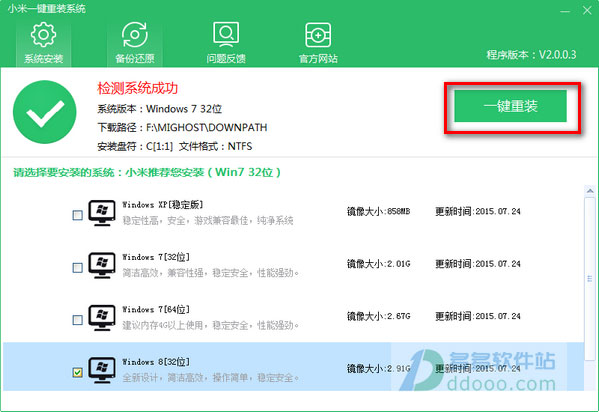599x412 pixels.
Task: Click the Windows 8 32位 monitor icon
Action: pos(102,370)
